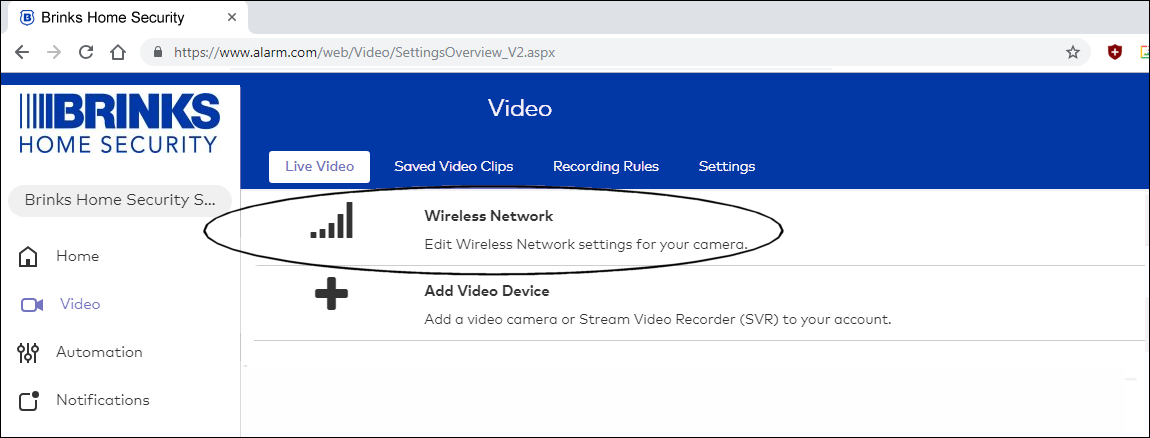This screenshot has height=438, width=1150.
Task: Click the browser back arrow
Action: [21, 52]
